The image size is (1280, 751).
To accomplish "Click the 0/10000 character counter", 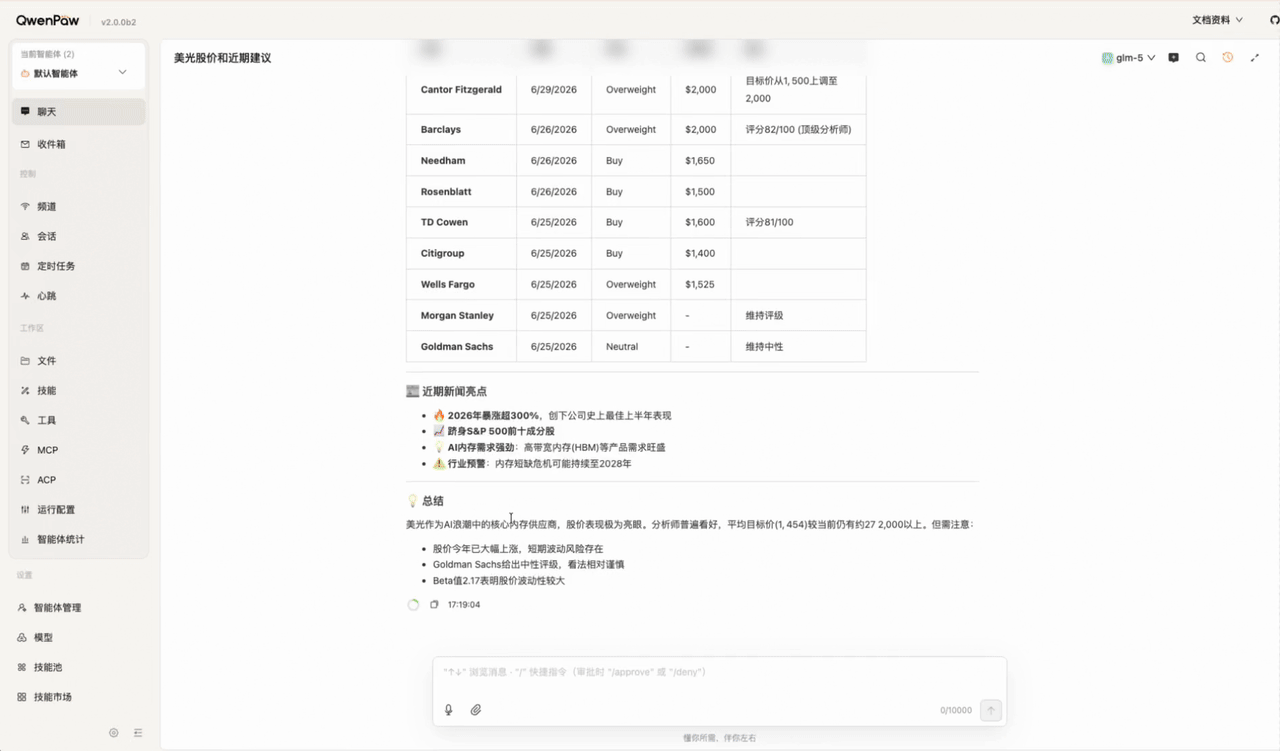I will [x=956, y=711].
